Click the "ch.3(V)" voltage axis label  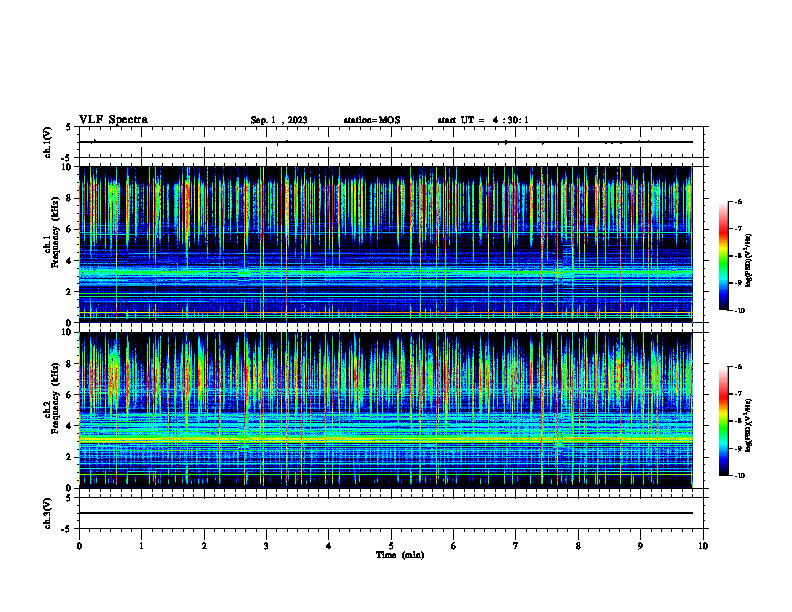pyautogui.click(x=48, y=513)
